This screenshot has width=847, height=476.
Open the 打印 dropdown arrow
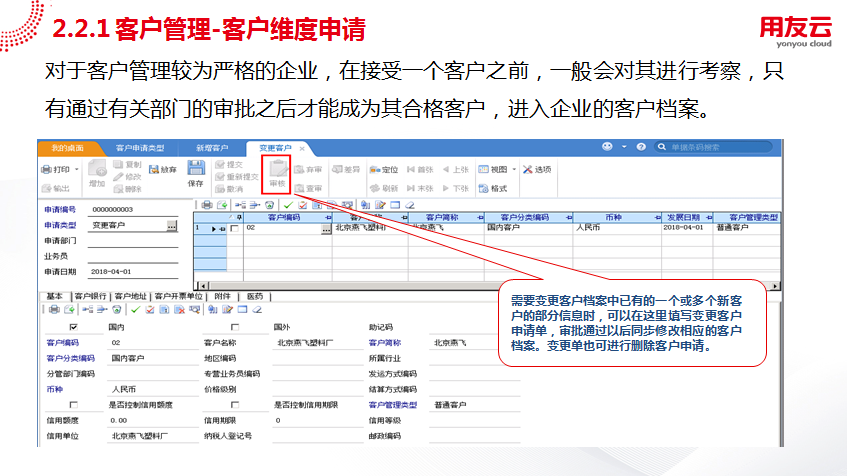coord(77,170)
